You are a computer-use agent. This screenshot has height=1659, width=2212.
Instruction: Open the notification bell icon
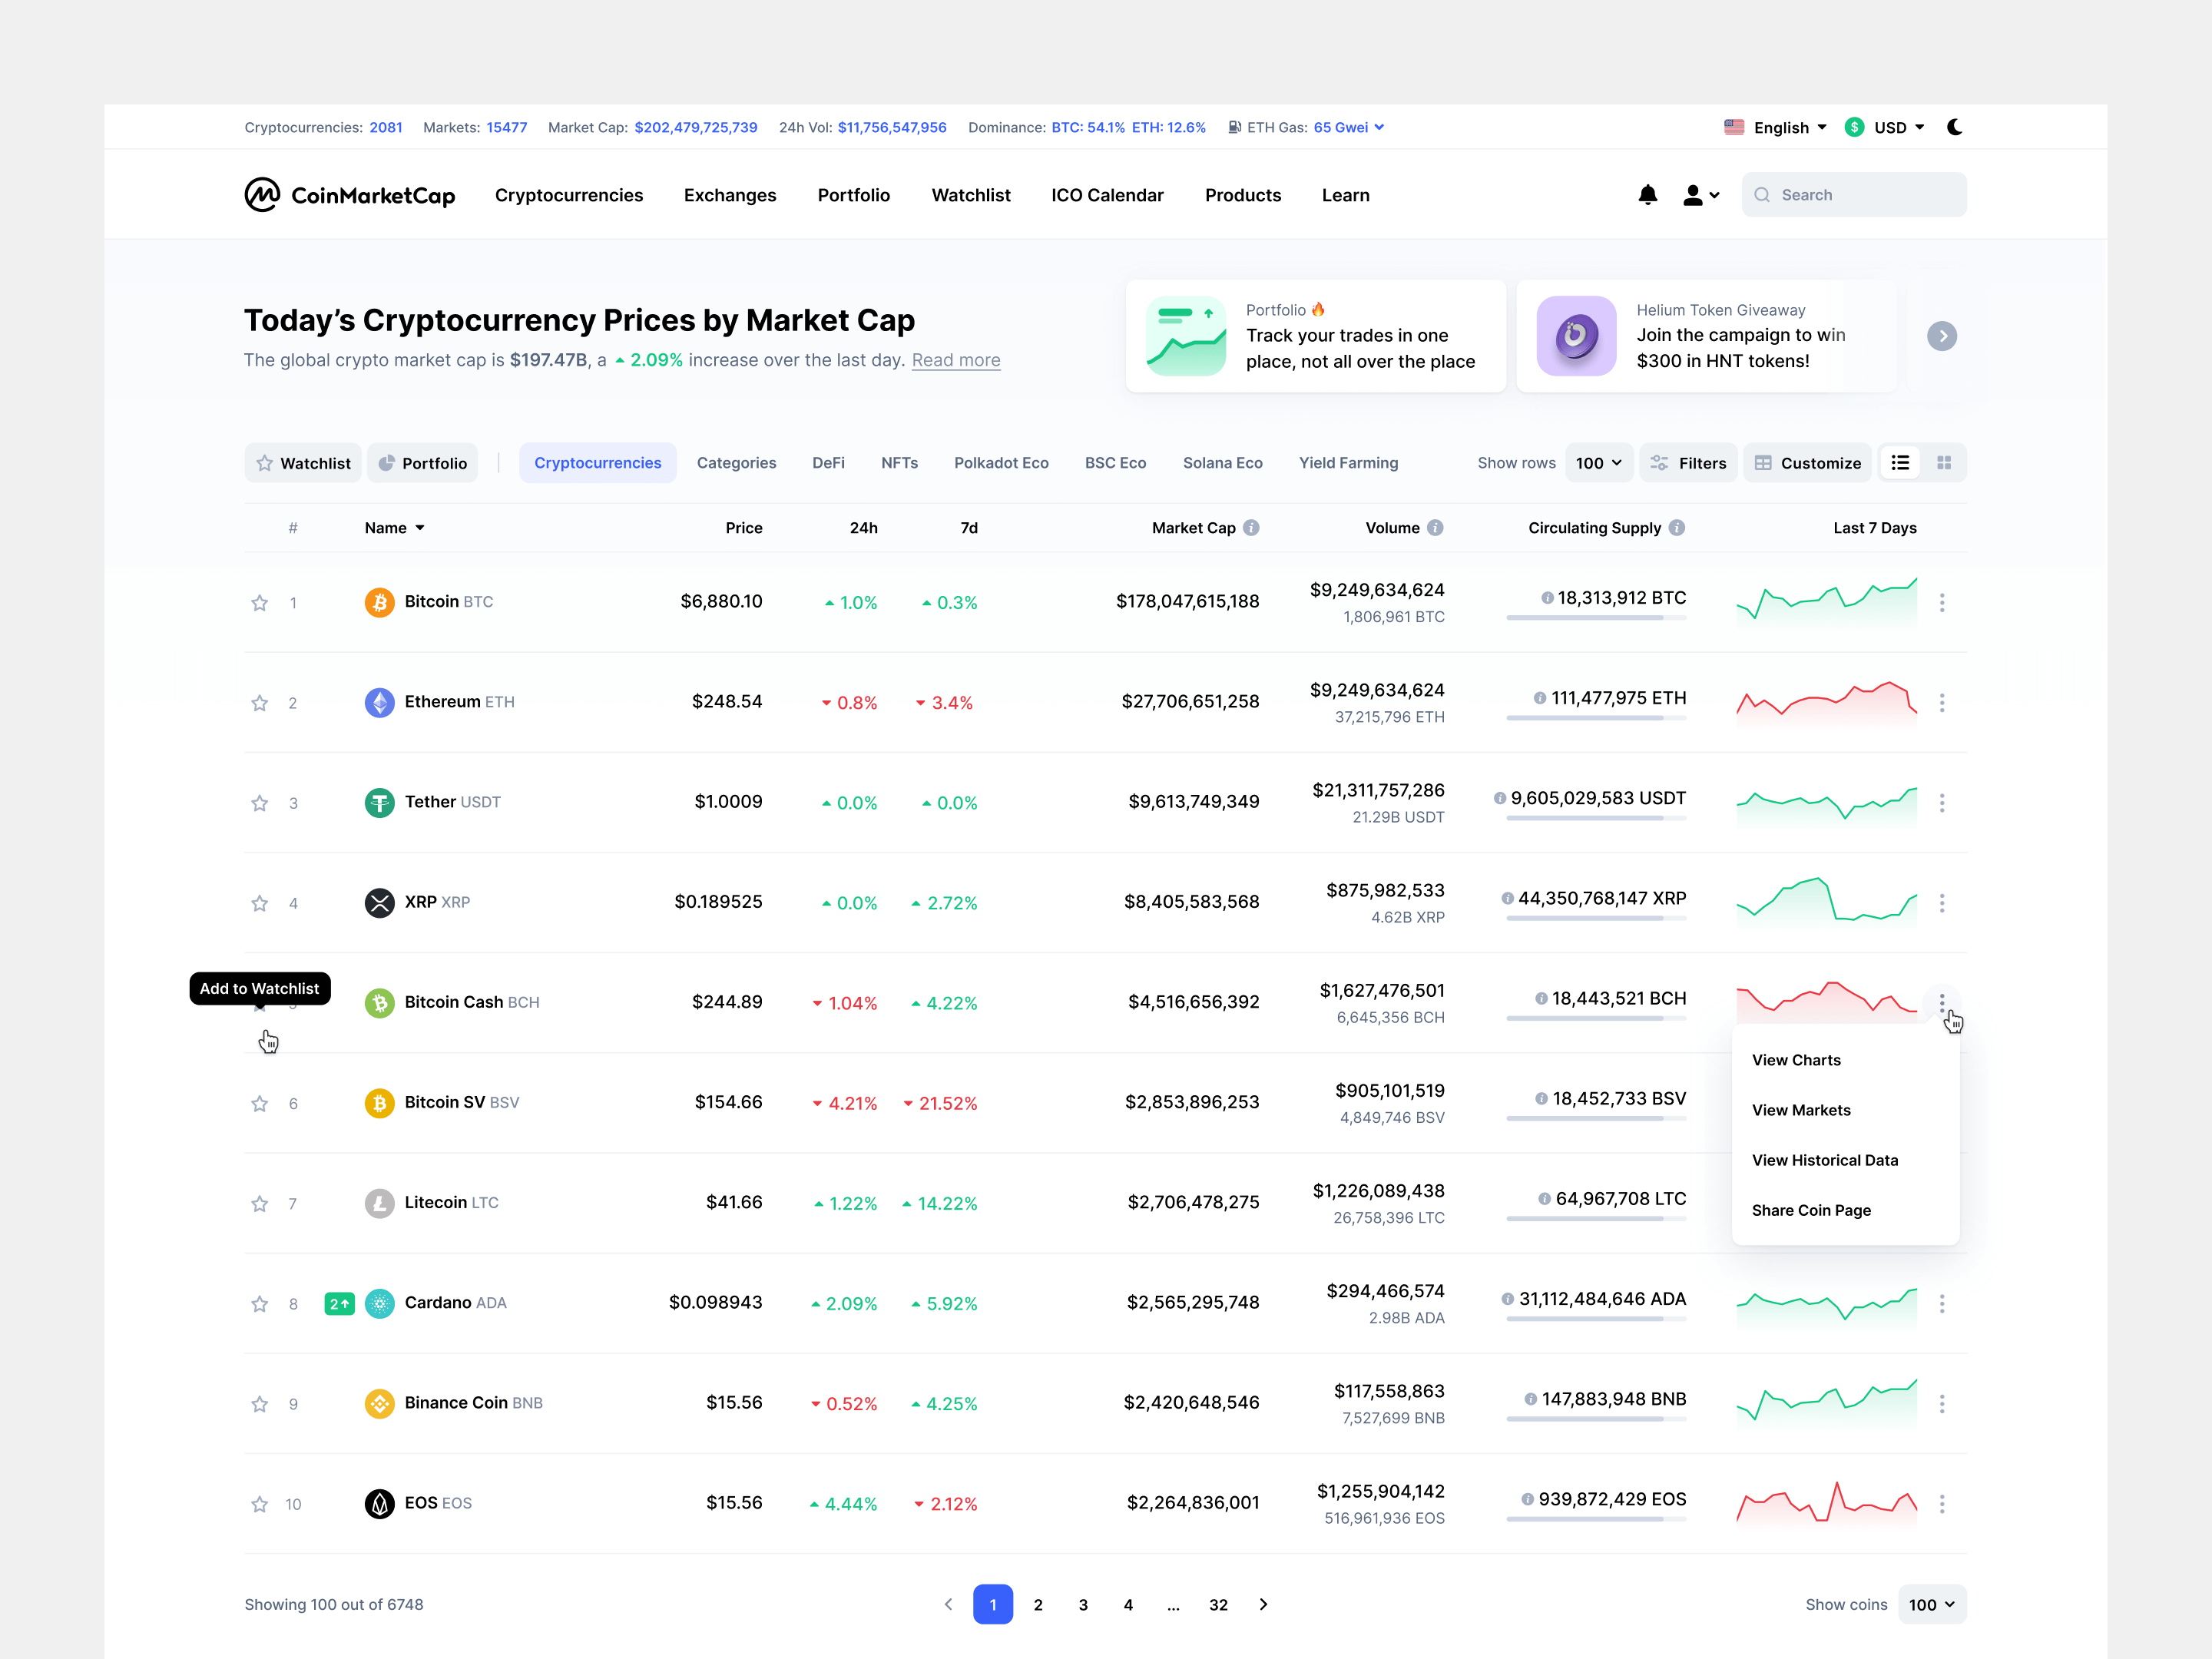point(1648,195)
